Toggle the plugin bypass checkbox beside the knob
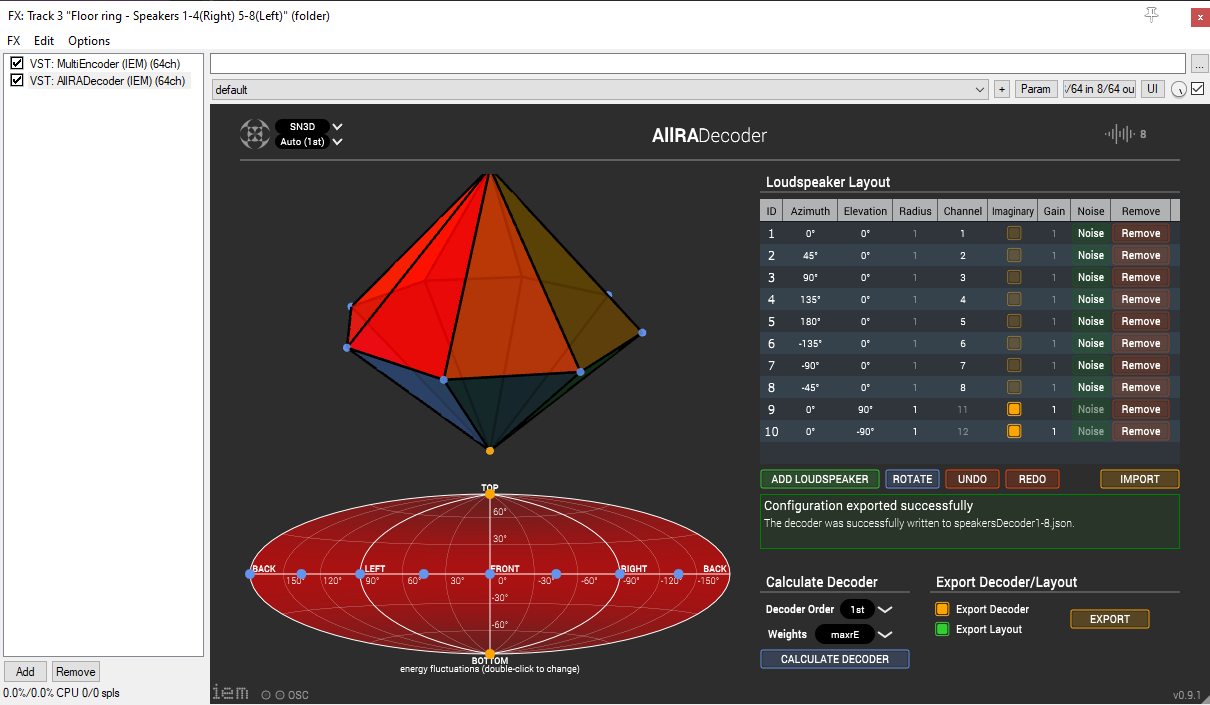1210x705 pixels. click(x=1197, y=89)
